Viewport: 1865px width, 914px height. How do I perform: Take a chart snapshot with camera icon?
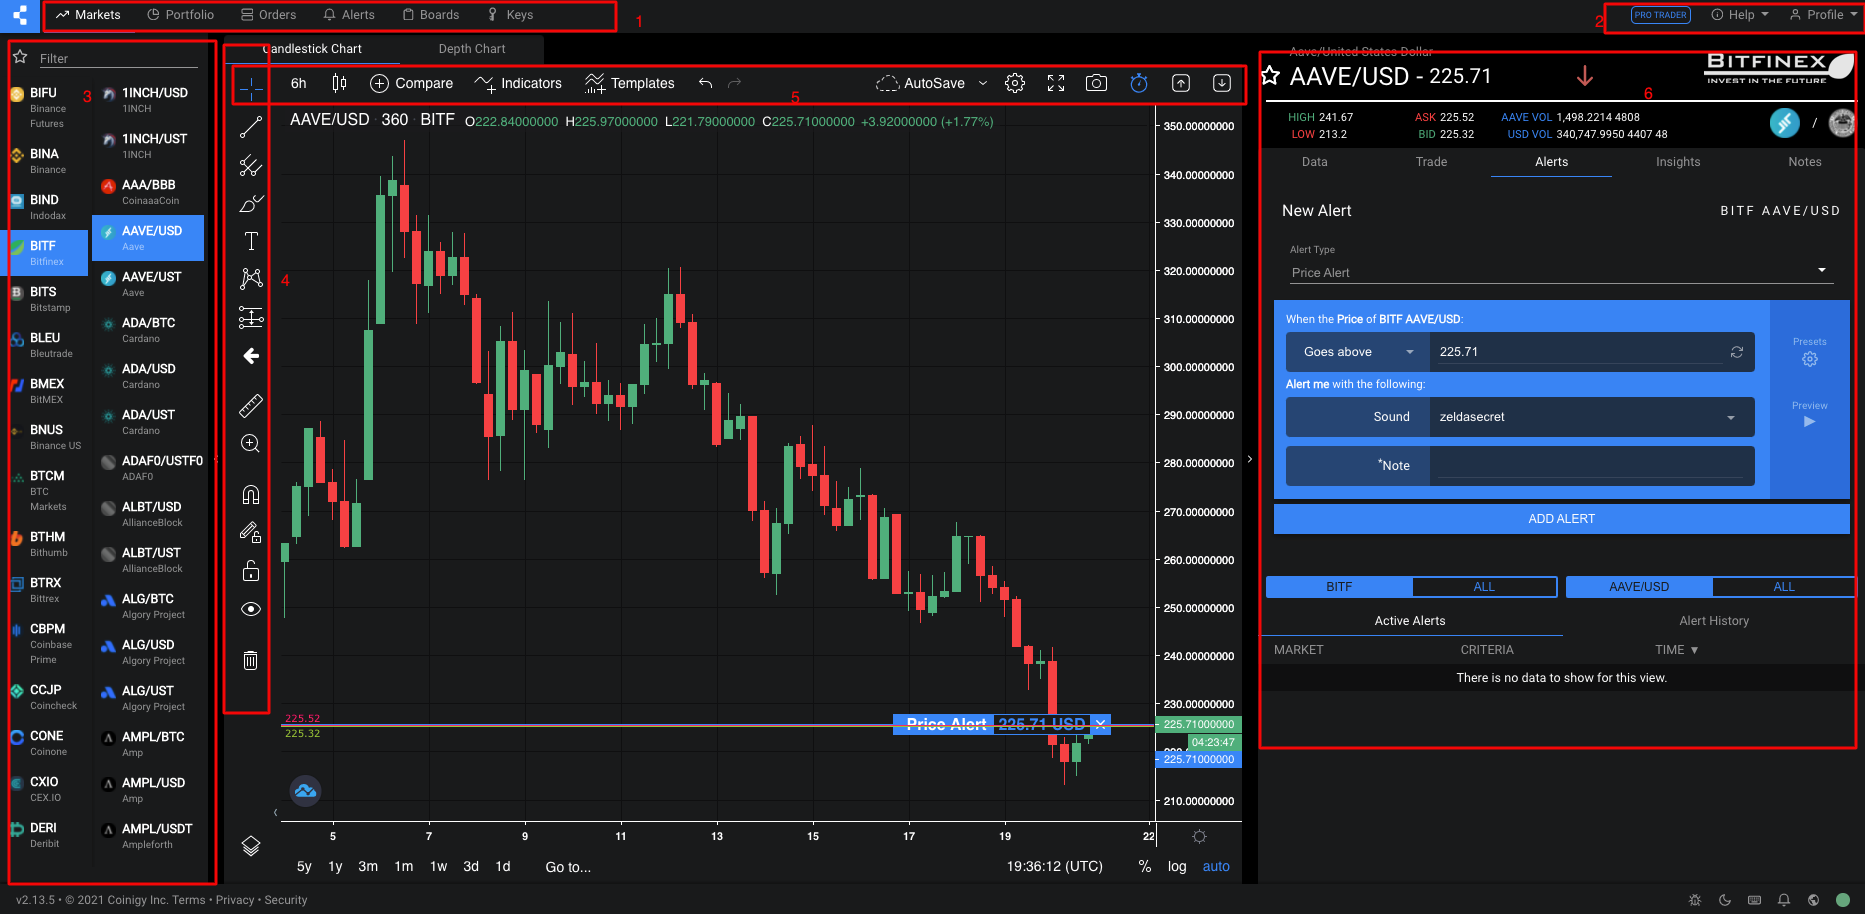[1097, 83]
